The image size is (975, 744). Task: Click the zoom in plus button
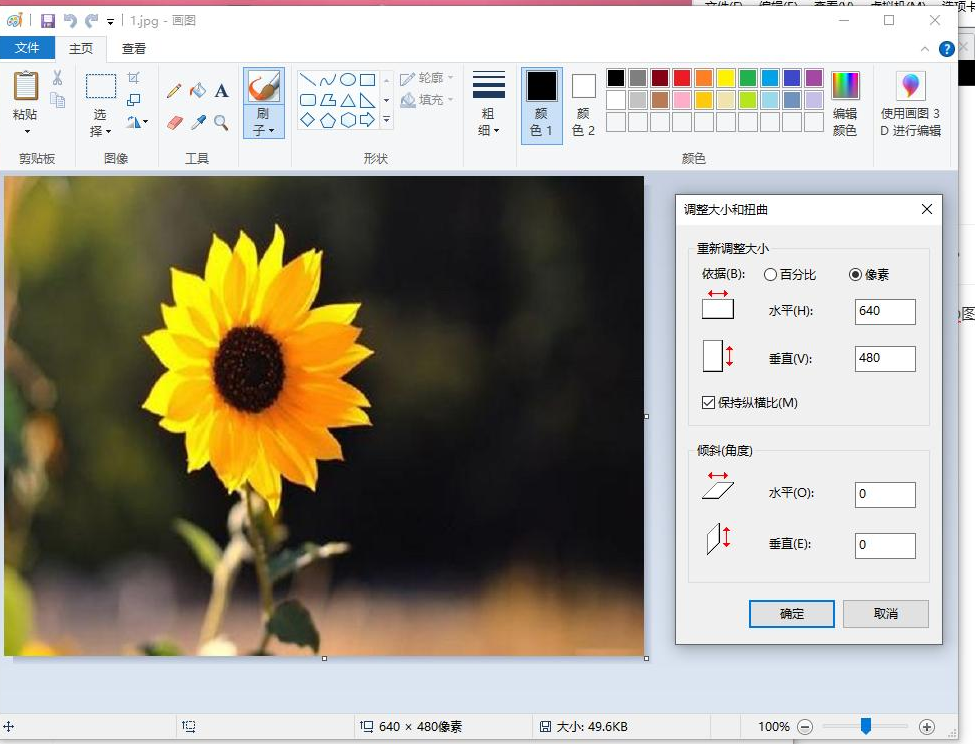(926, 727)
